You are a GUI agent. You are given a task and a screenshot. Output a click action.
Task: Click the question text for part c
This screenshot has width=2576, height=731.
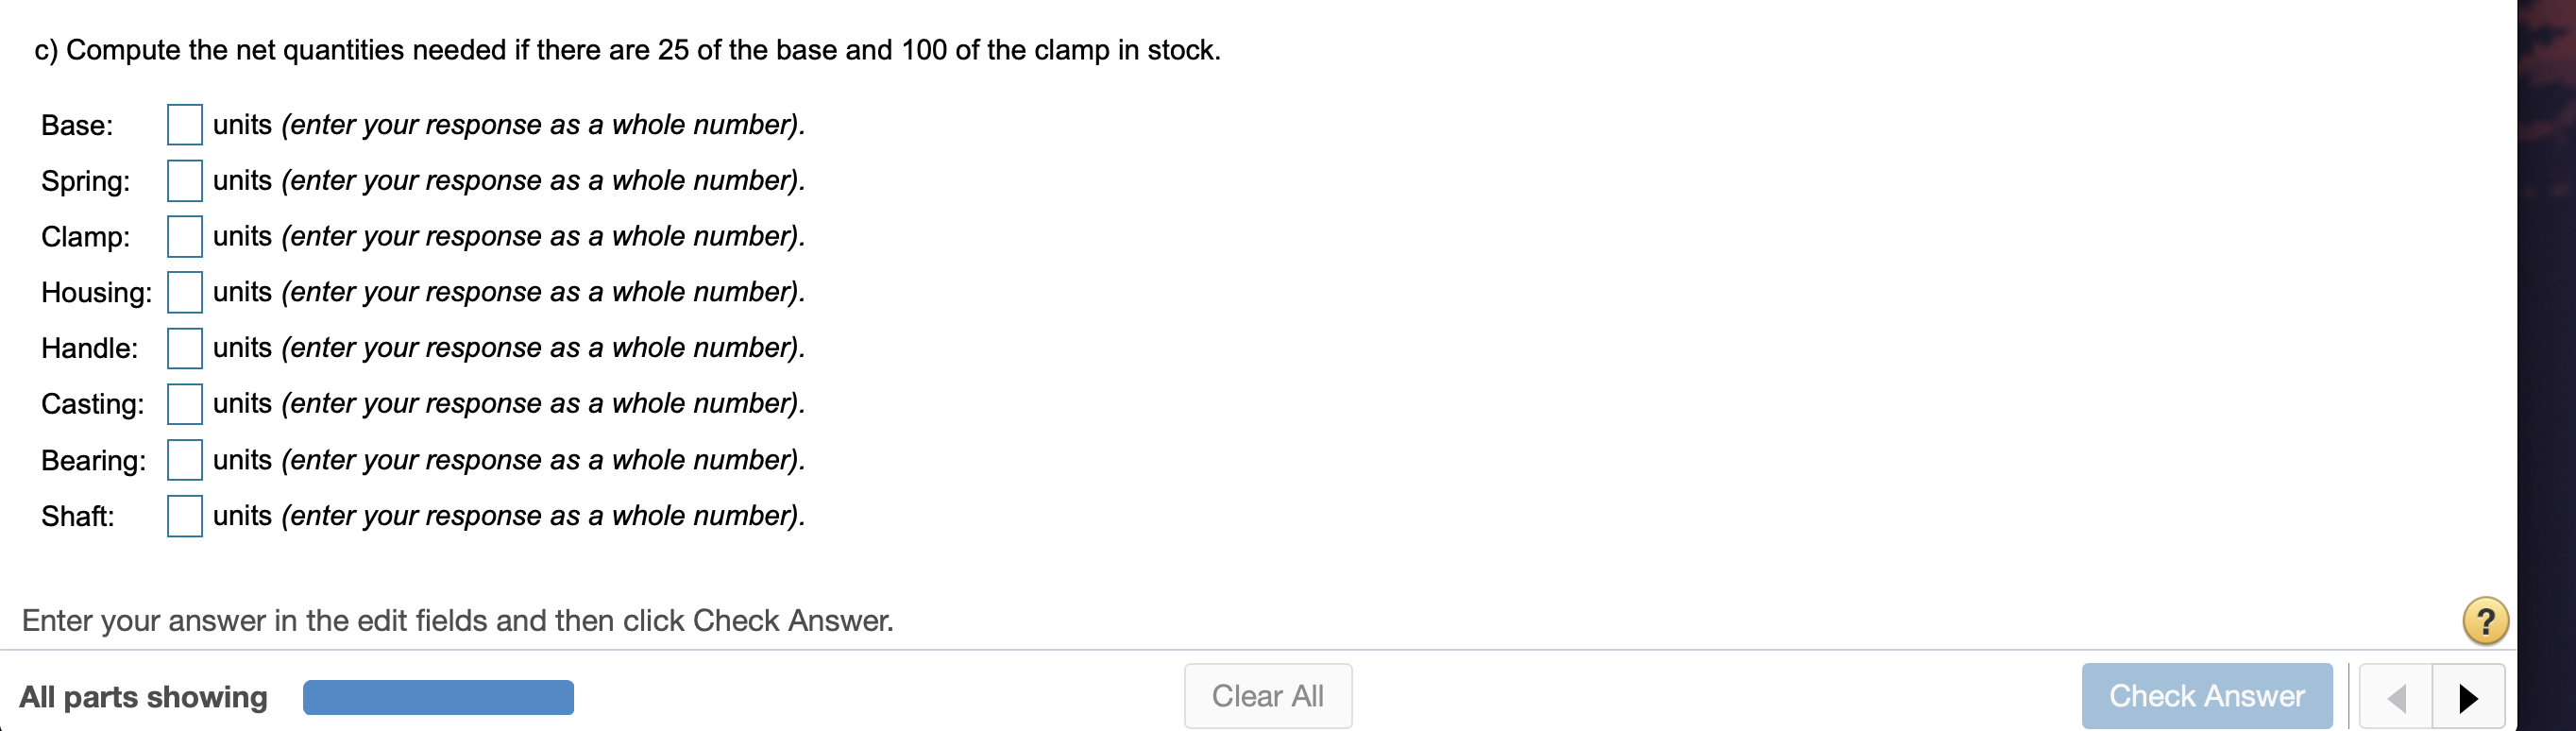[627, 49]
